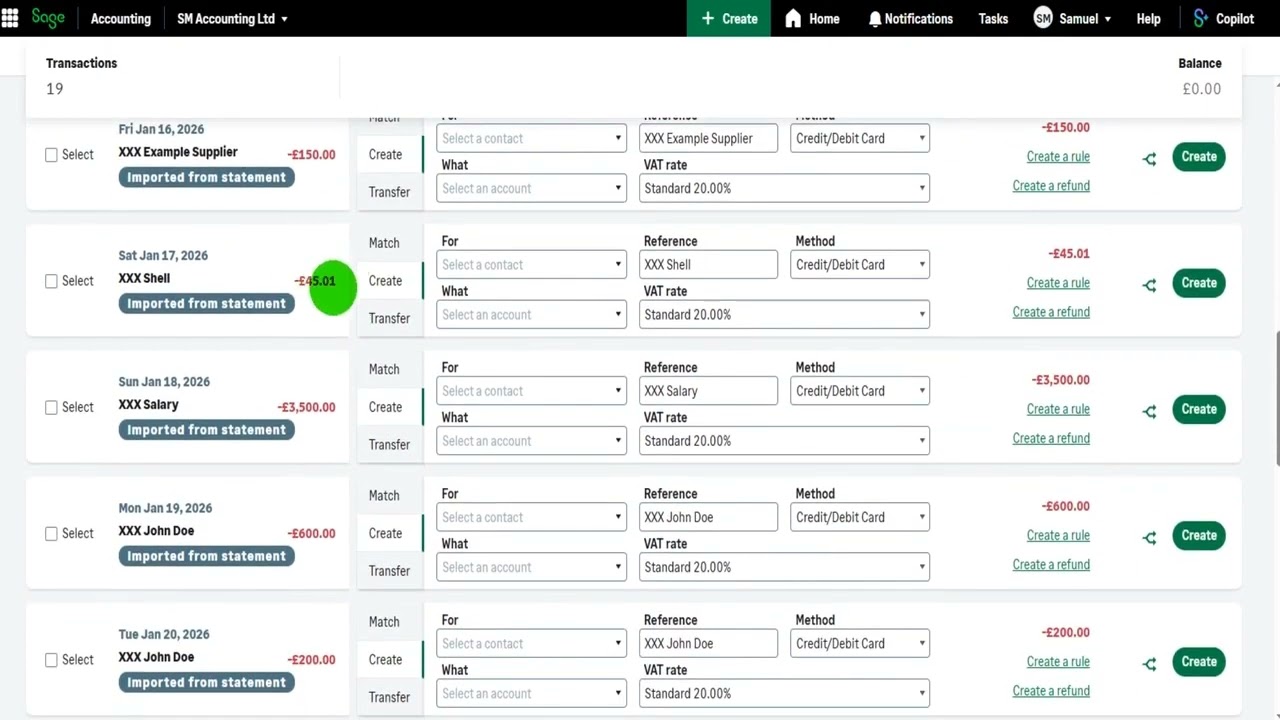
Task: Split the XXX Salary transaction icon
Action: point(1150,410)
